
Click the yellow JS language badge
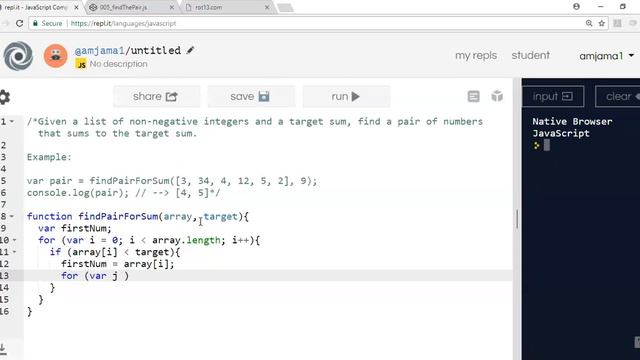point(81,64)
